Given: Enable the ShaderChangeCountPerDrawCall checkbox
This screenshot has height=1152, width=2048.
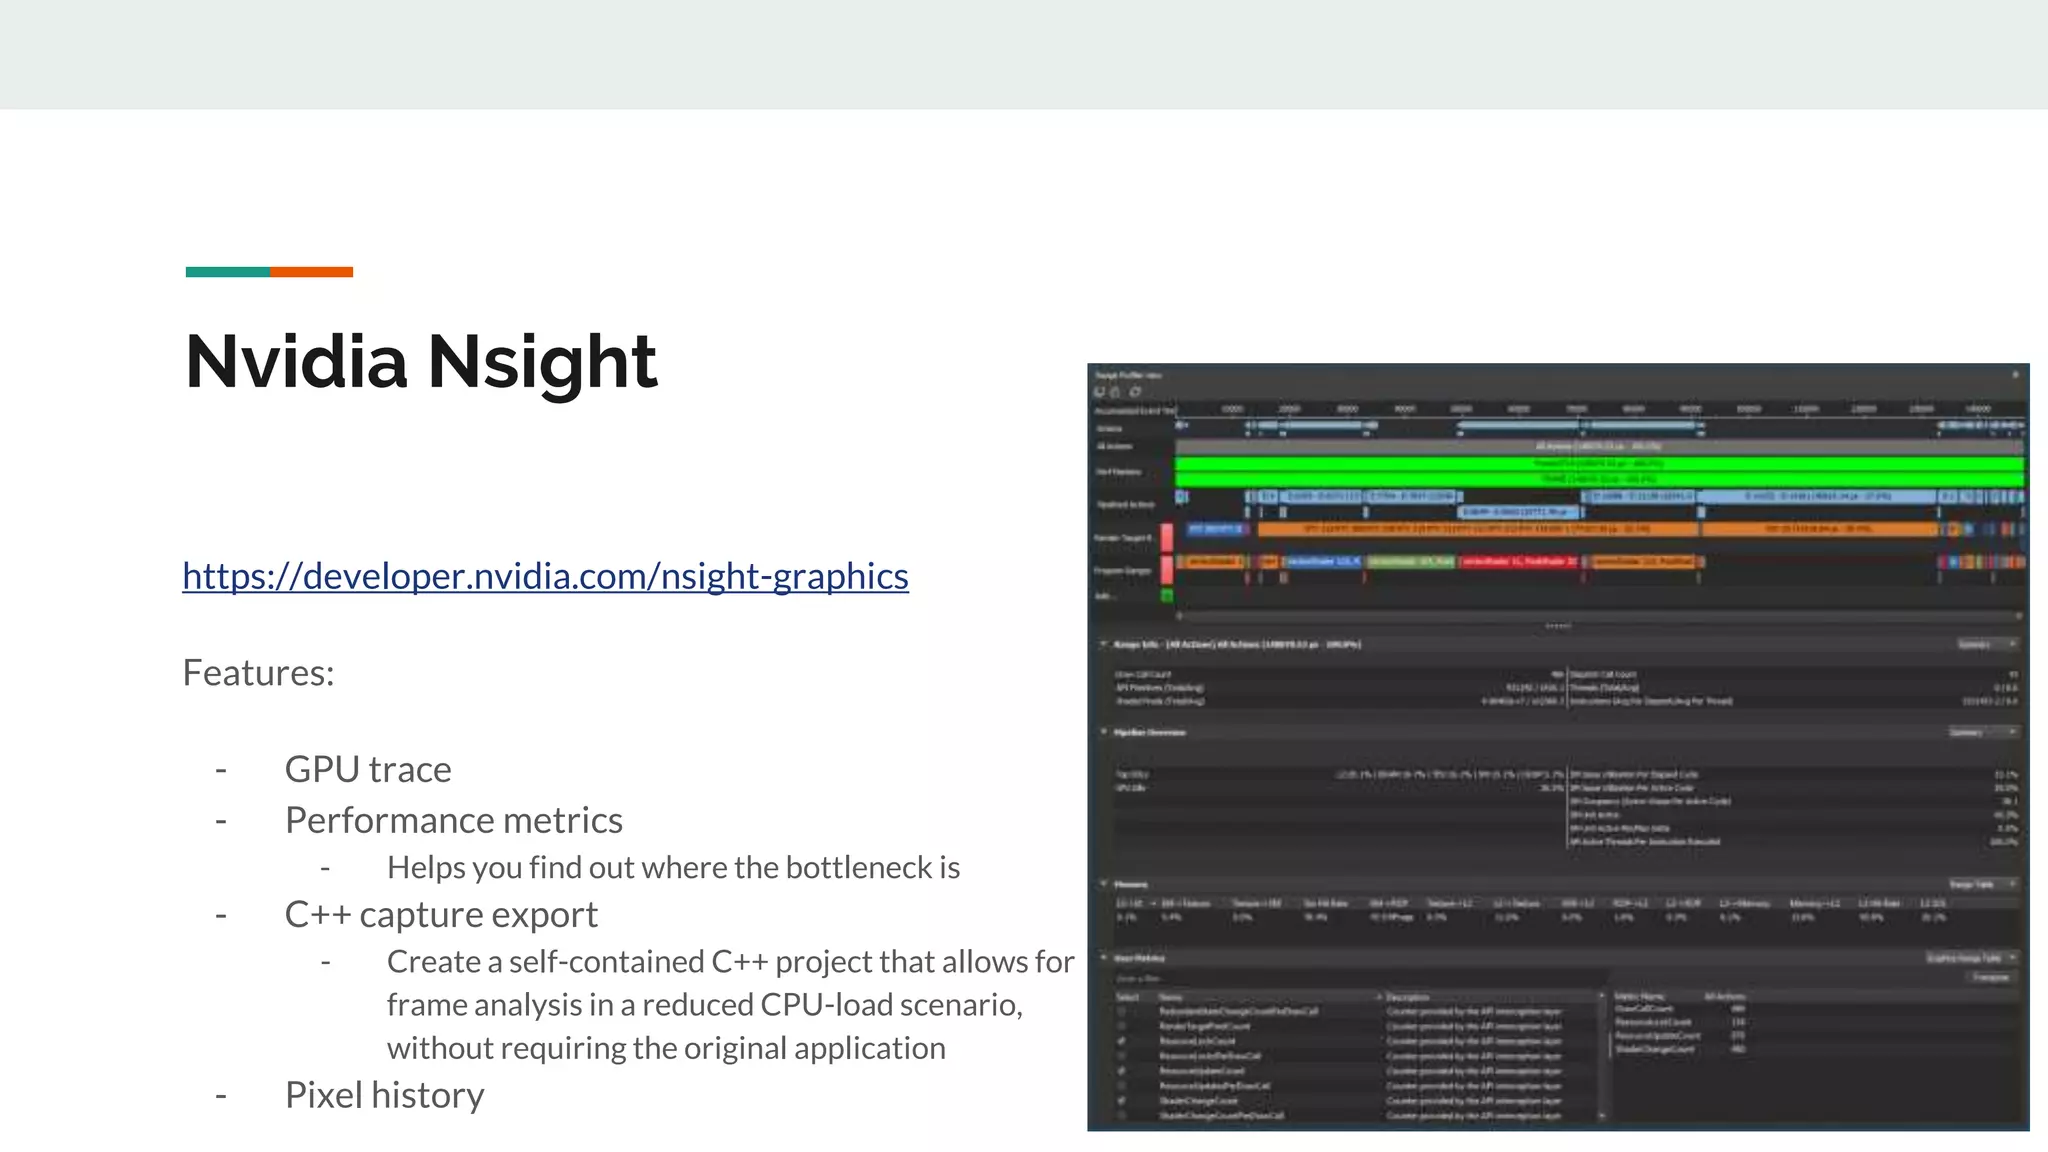Looking at the screenshot, I should pos(1123,1116).
